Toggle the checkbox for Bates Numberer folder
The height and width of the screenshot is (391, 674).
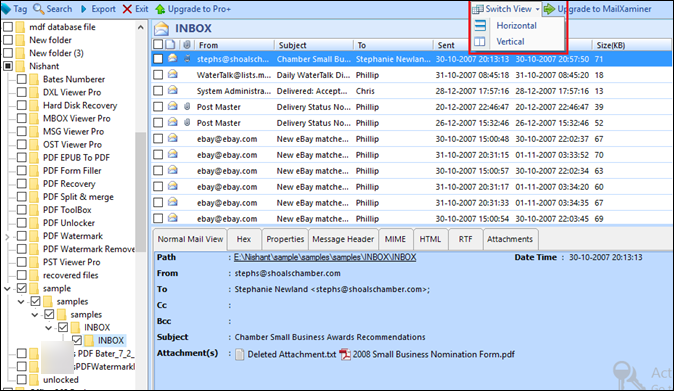[21, 79]
